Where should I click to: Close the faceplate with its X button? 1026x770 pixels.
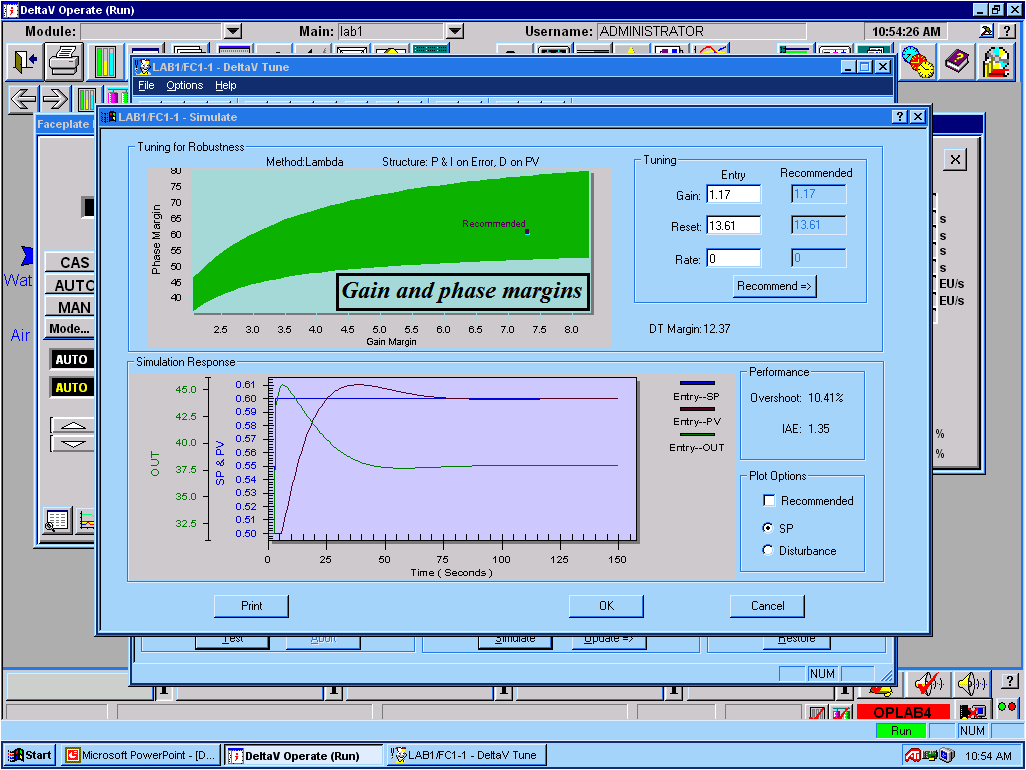click(955, 160)
